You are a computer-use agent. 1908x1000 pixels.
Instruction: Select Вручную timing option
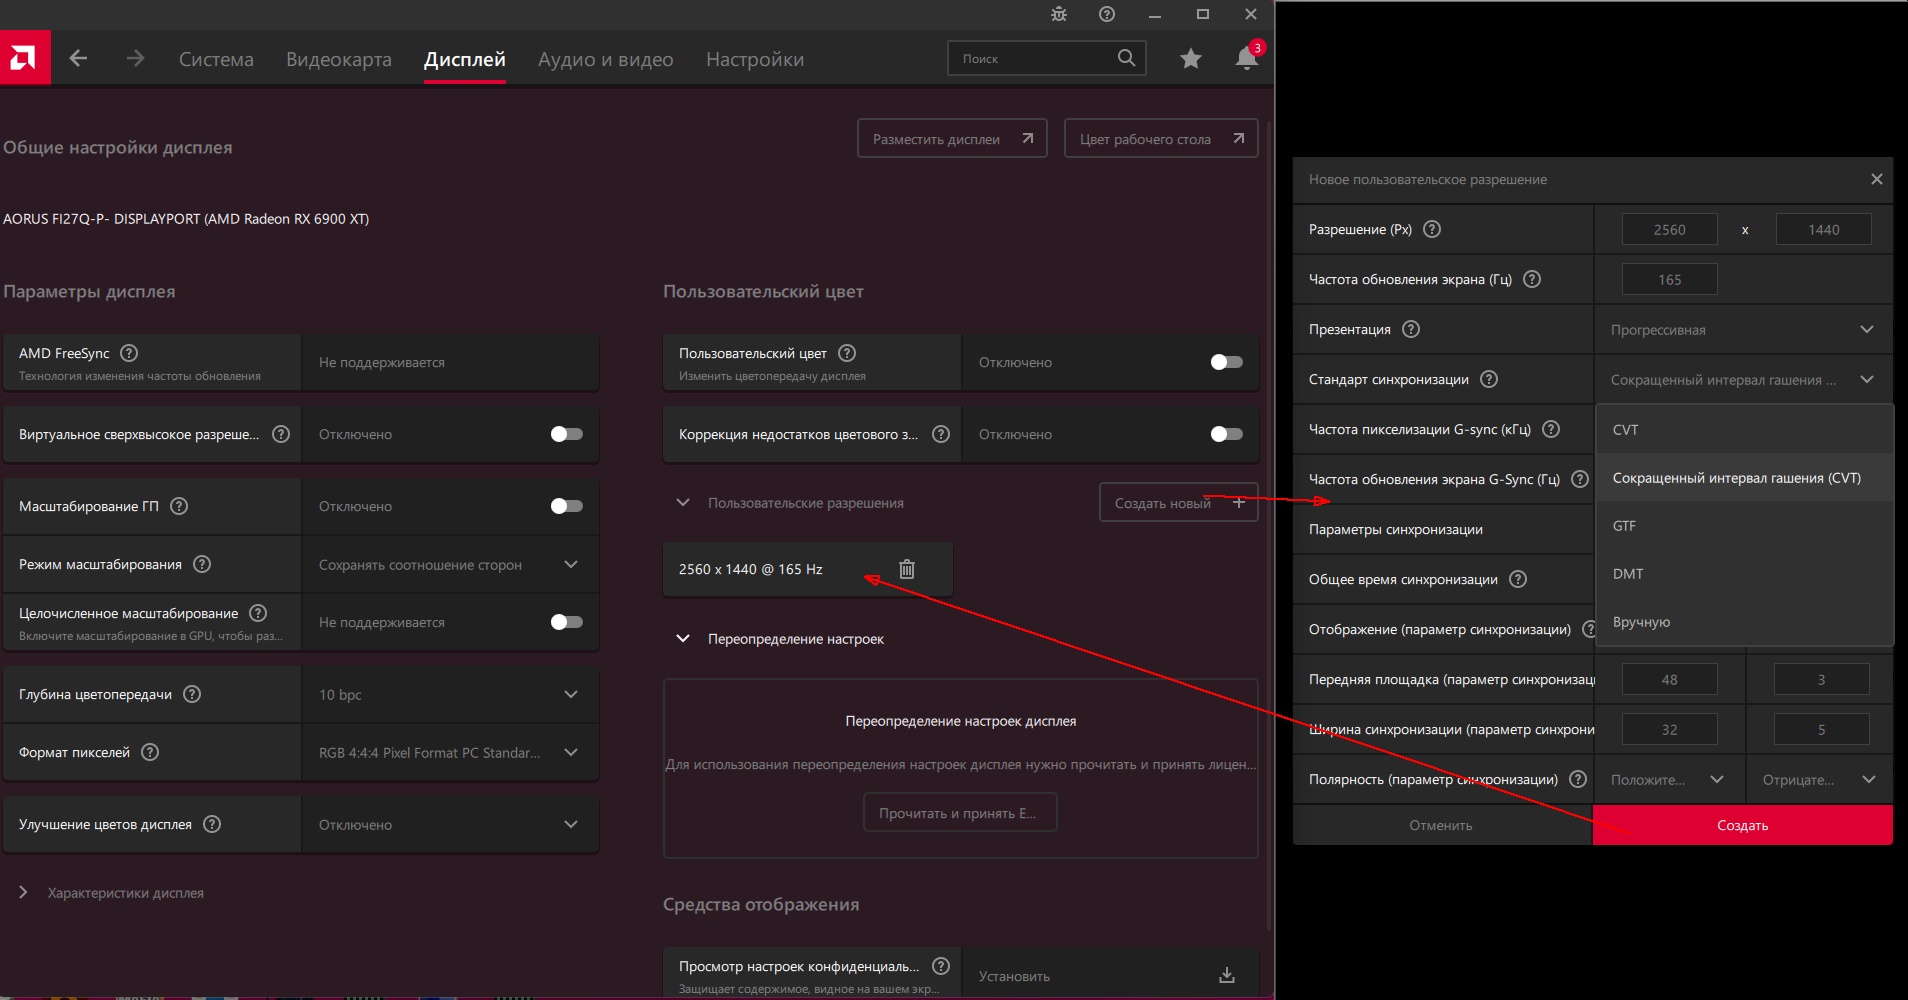1745,622
